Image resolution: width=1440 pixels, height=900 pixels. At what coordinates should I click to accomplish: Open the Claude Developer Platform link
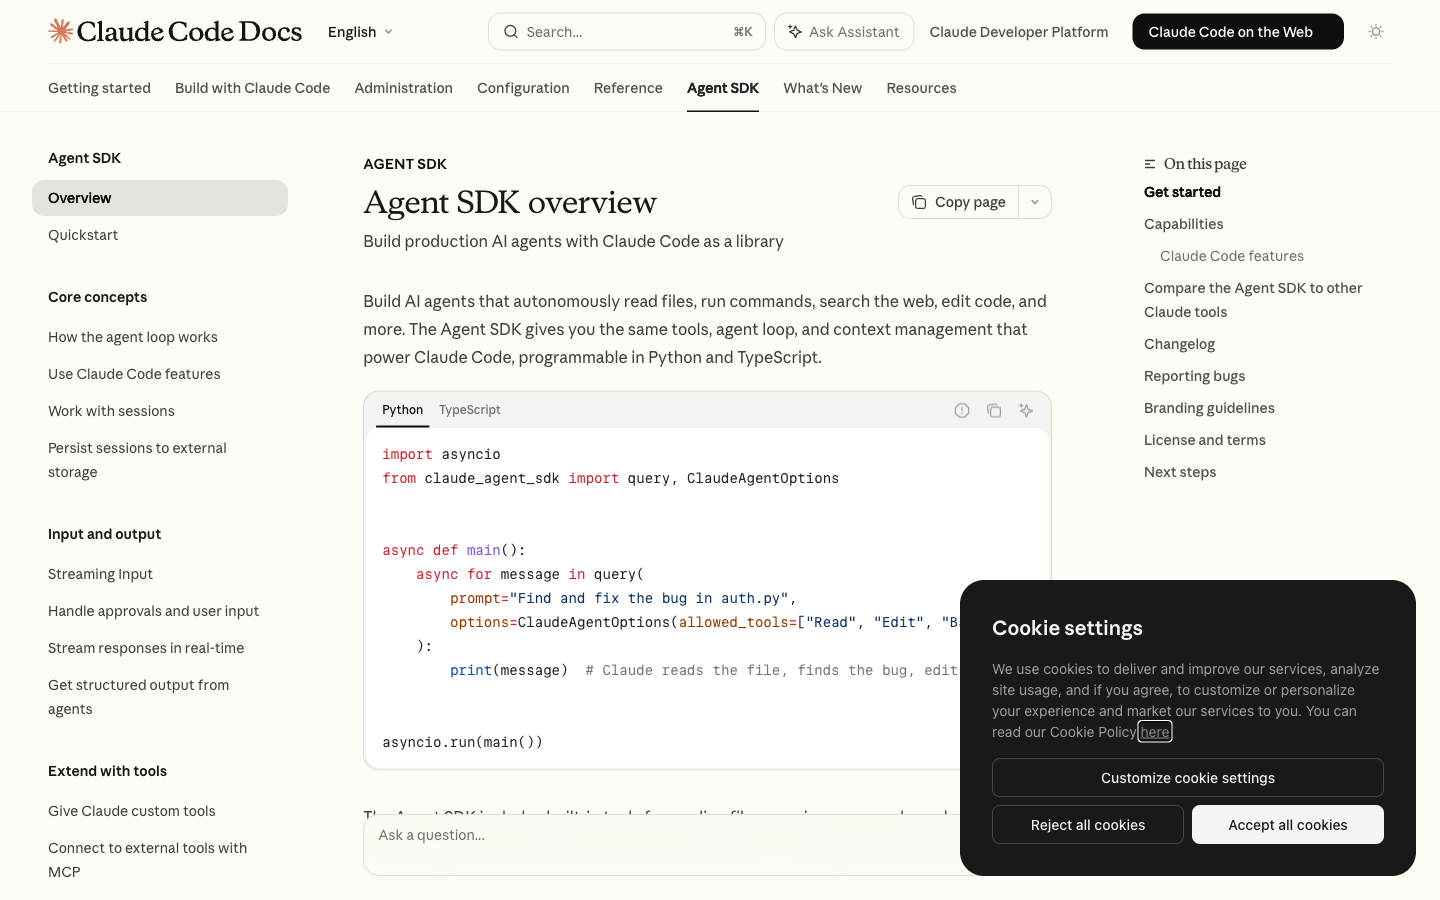(1018, 32)
